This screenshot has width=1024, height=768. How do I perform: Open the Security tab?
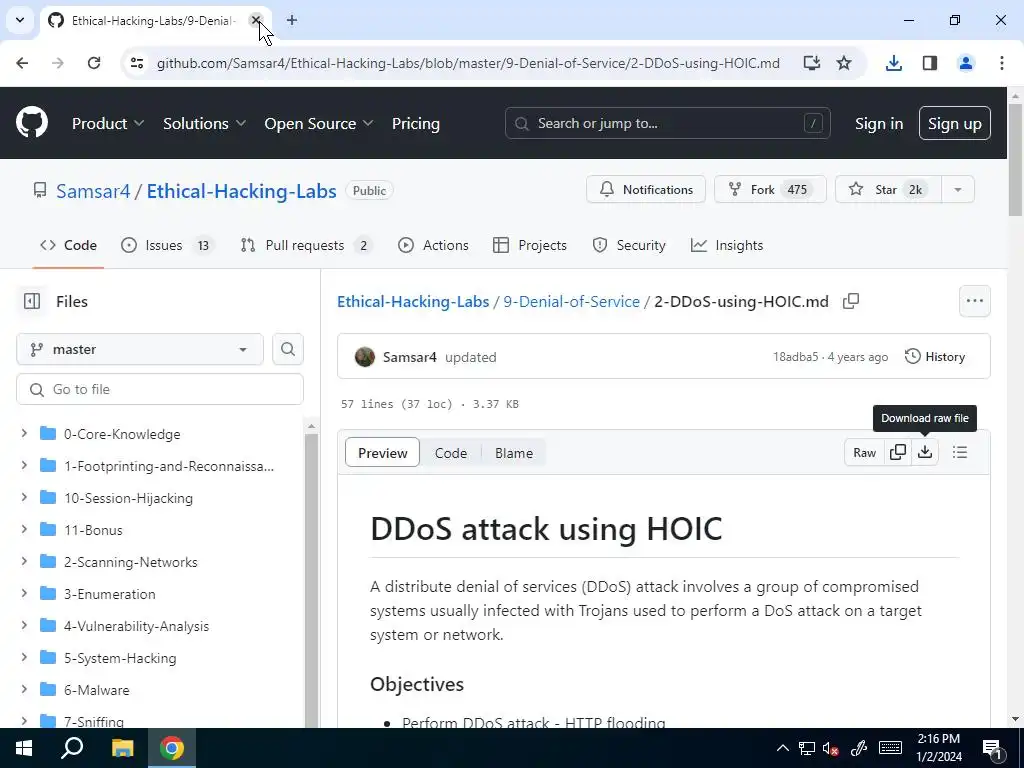pos(629,245)
